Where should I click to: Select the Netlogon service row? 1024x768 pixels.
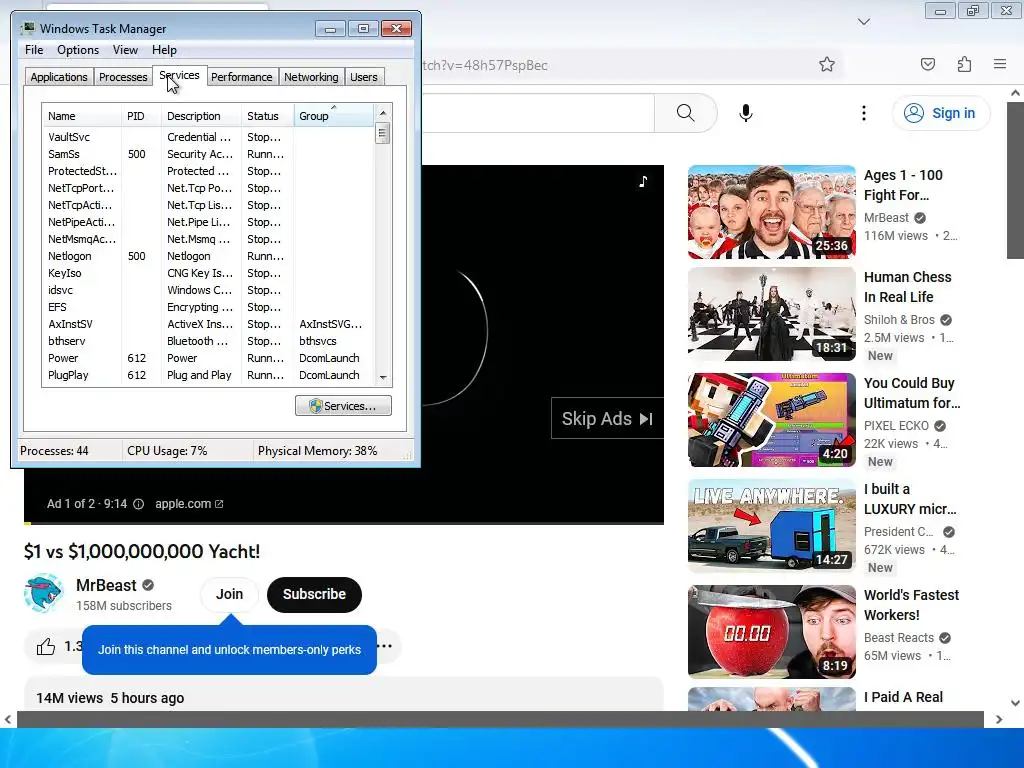point(208,256)
